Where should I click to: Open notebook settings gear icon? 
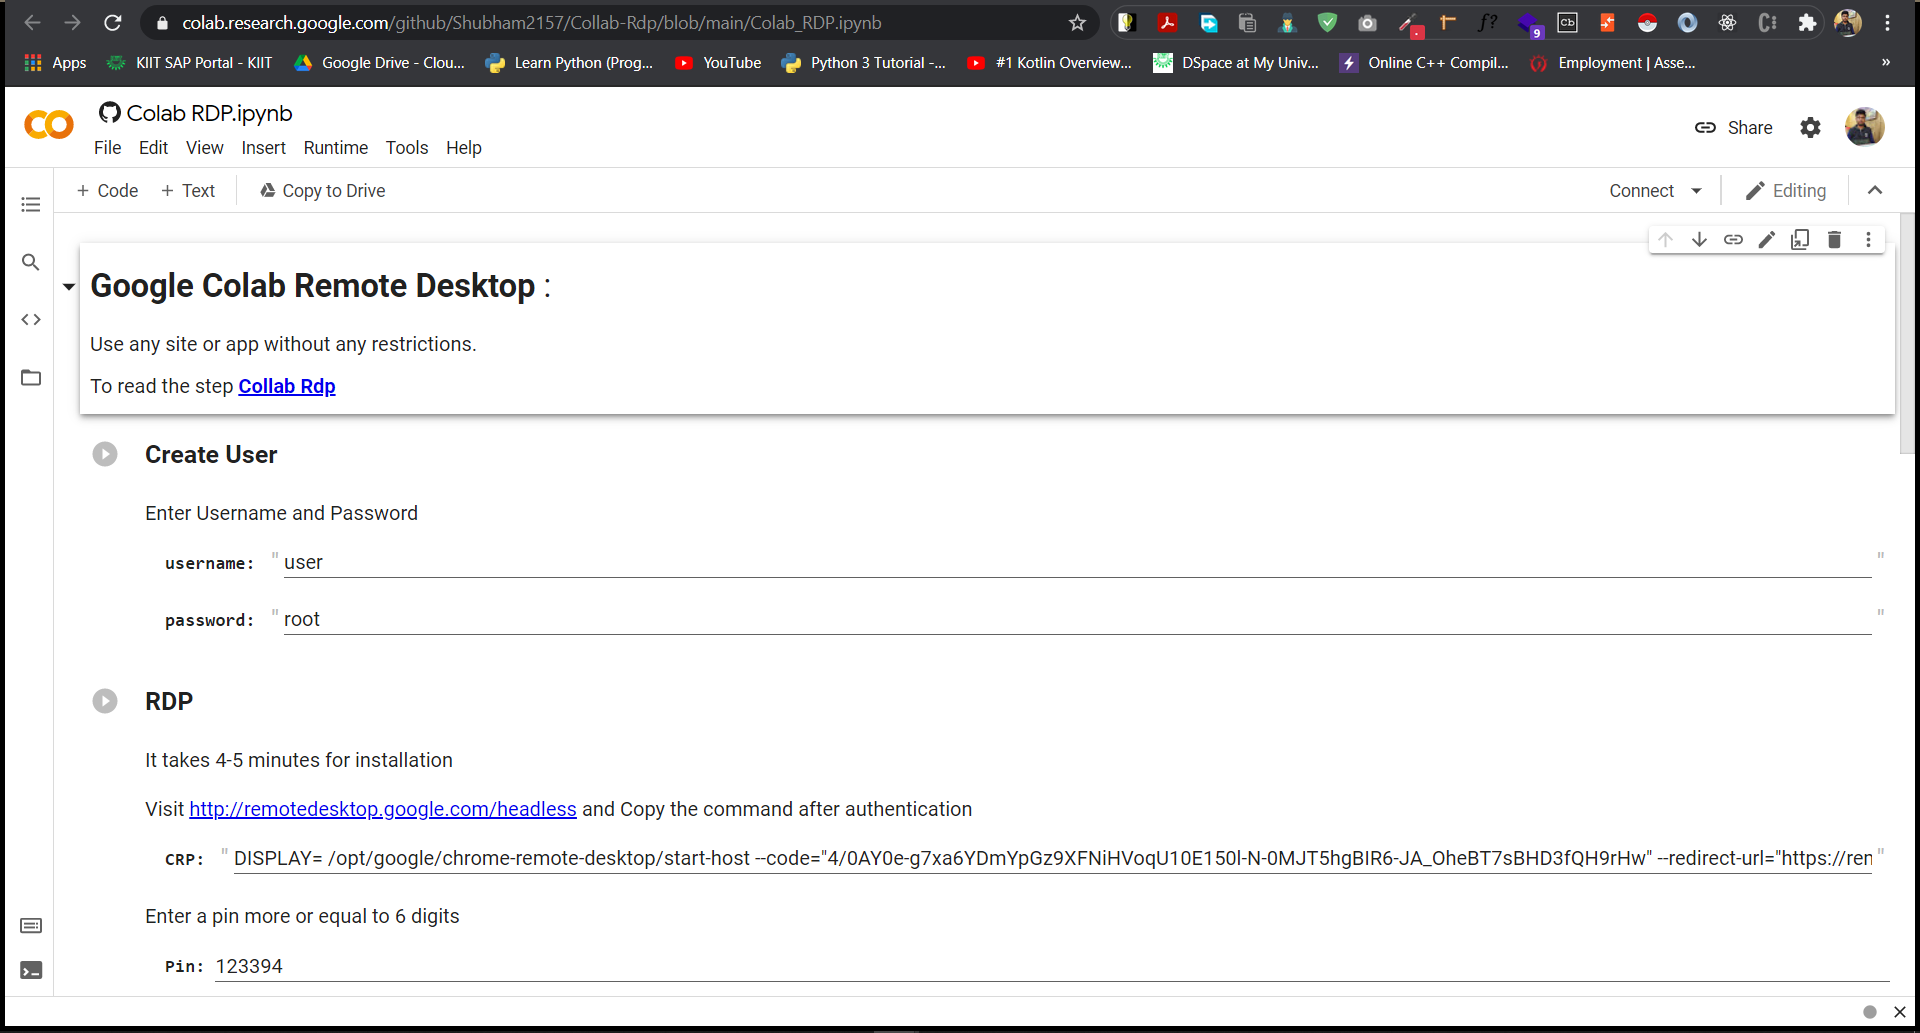click(1810, 128)
